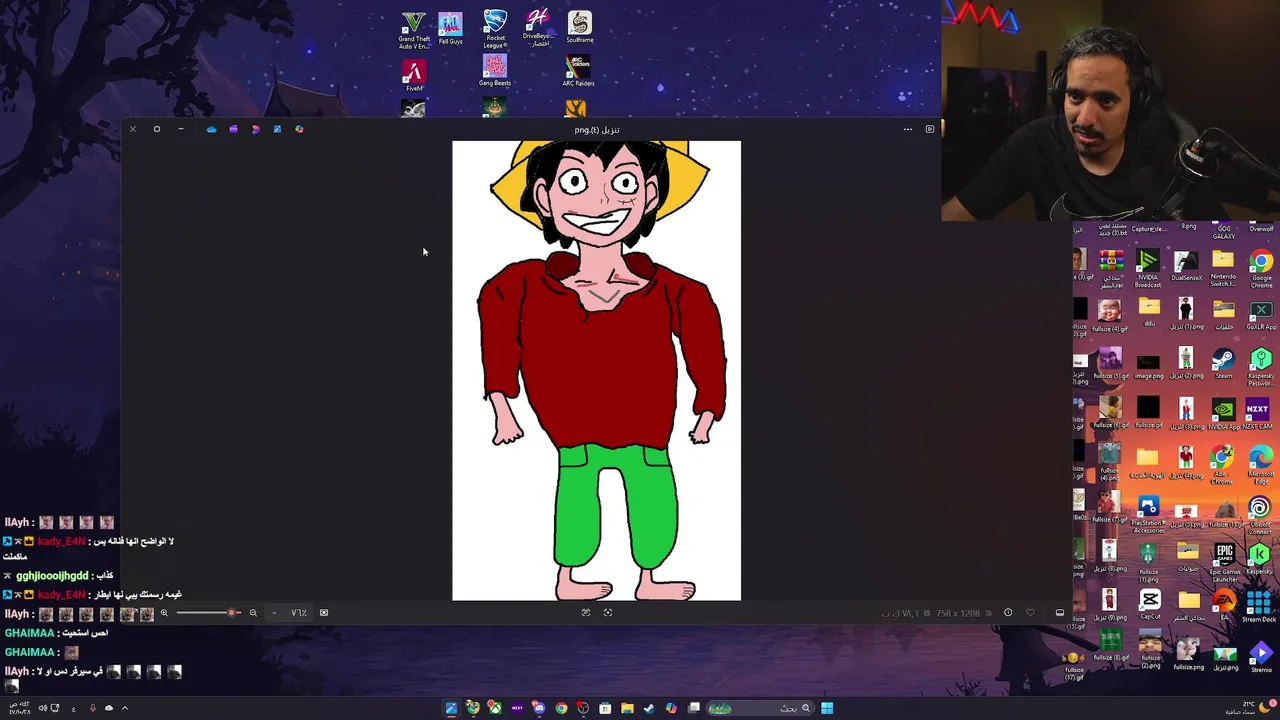
Task: Open Steam desktop shortcut
Action: [1223, 364]
